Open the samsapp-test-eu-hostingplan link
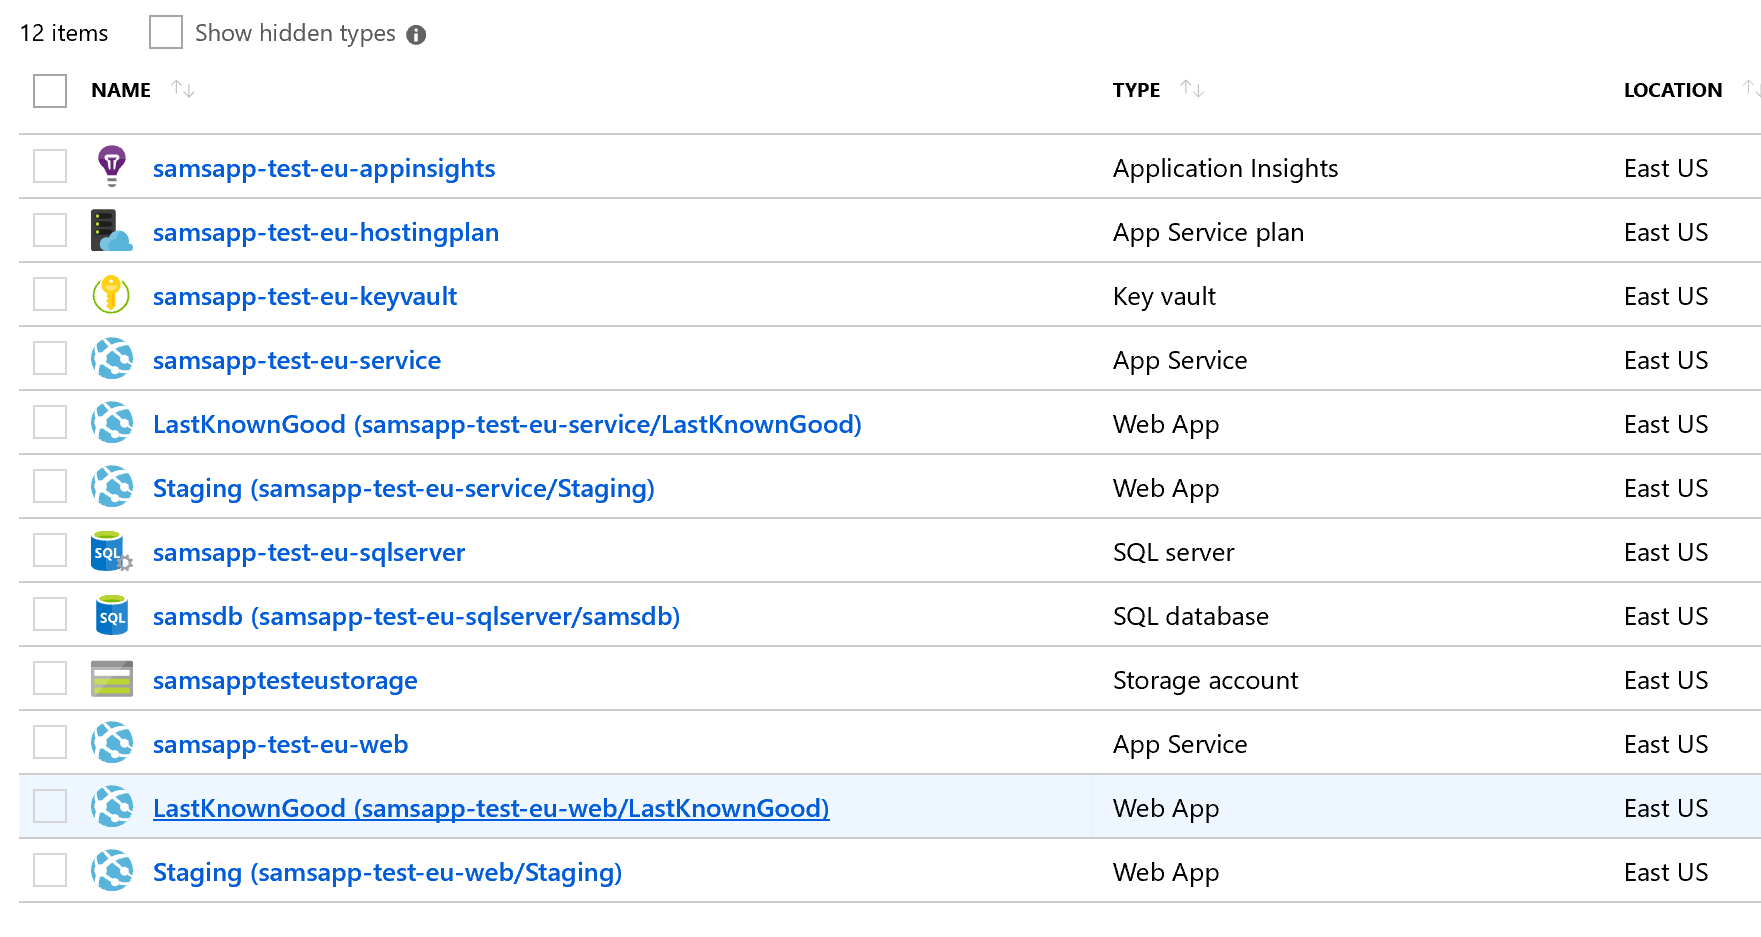Image resolution: width=1761 pixels, height=937 pixels. coord(326,232)
